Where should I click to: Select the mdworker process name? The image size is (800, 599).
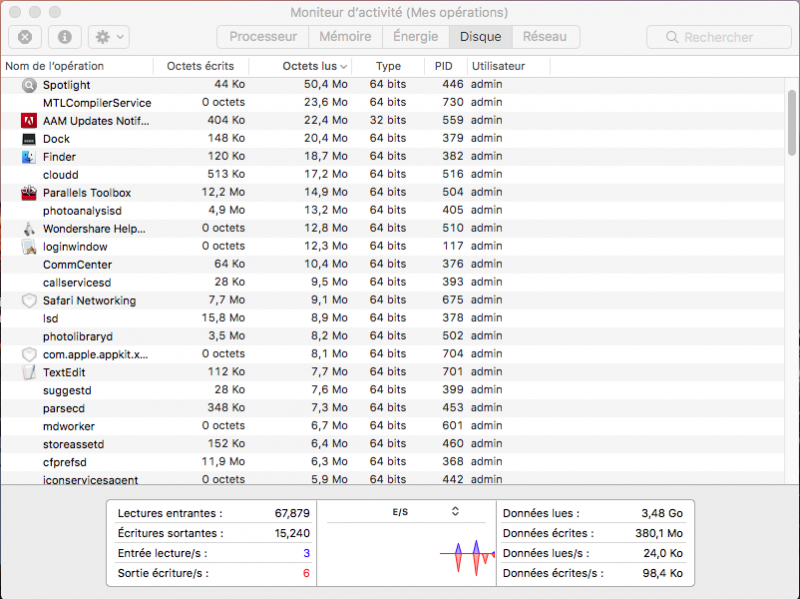pos(68,426)
